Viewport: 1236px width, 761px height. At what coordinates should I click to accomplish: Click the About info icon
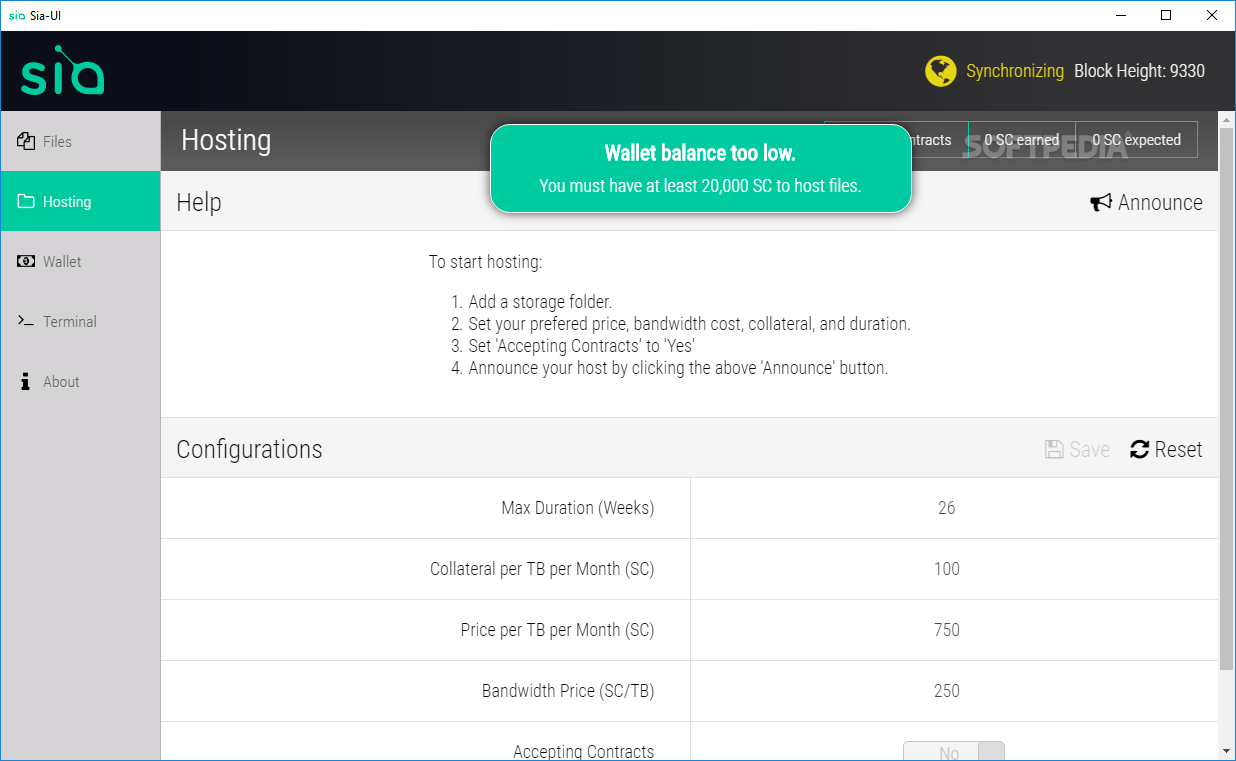[x=26, y=381]
